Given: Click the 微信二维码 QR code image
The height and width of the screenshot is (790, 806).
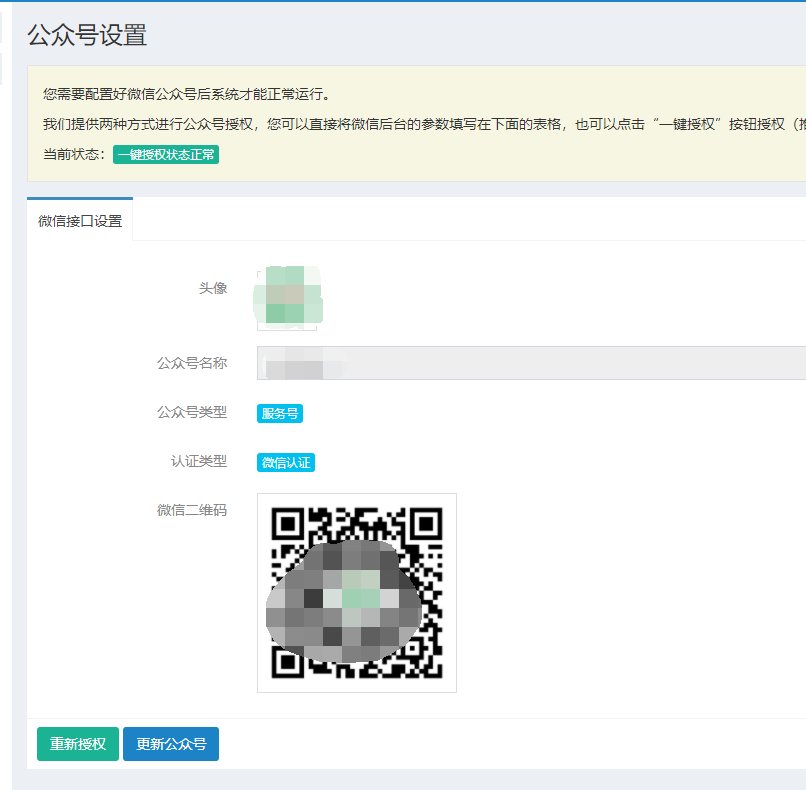Looking at the screenshot, I should click(x=357, y=593).
